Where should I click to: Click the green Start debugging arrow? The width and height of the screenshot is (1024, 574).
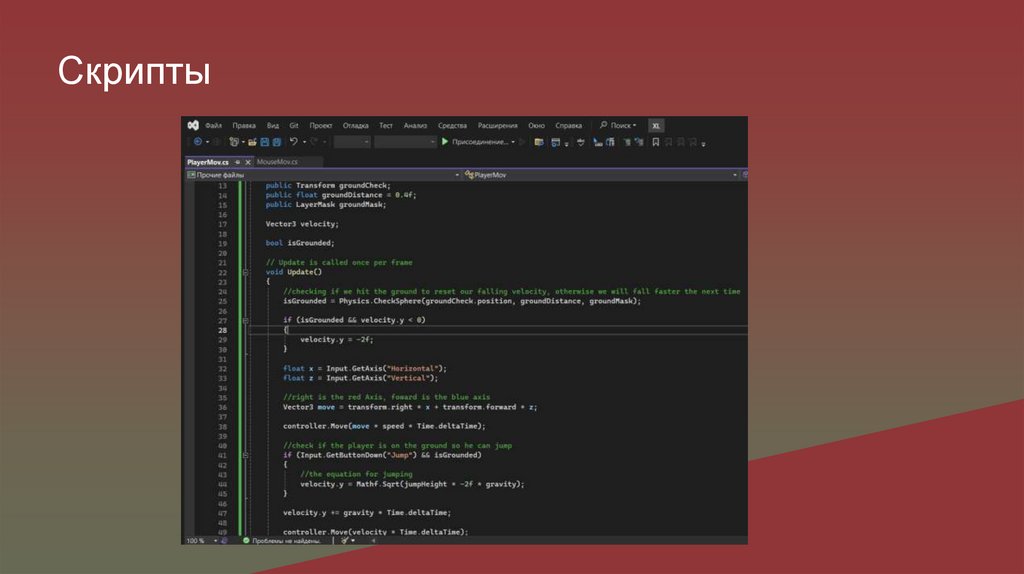point(445,142)
